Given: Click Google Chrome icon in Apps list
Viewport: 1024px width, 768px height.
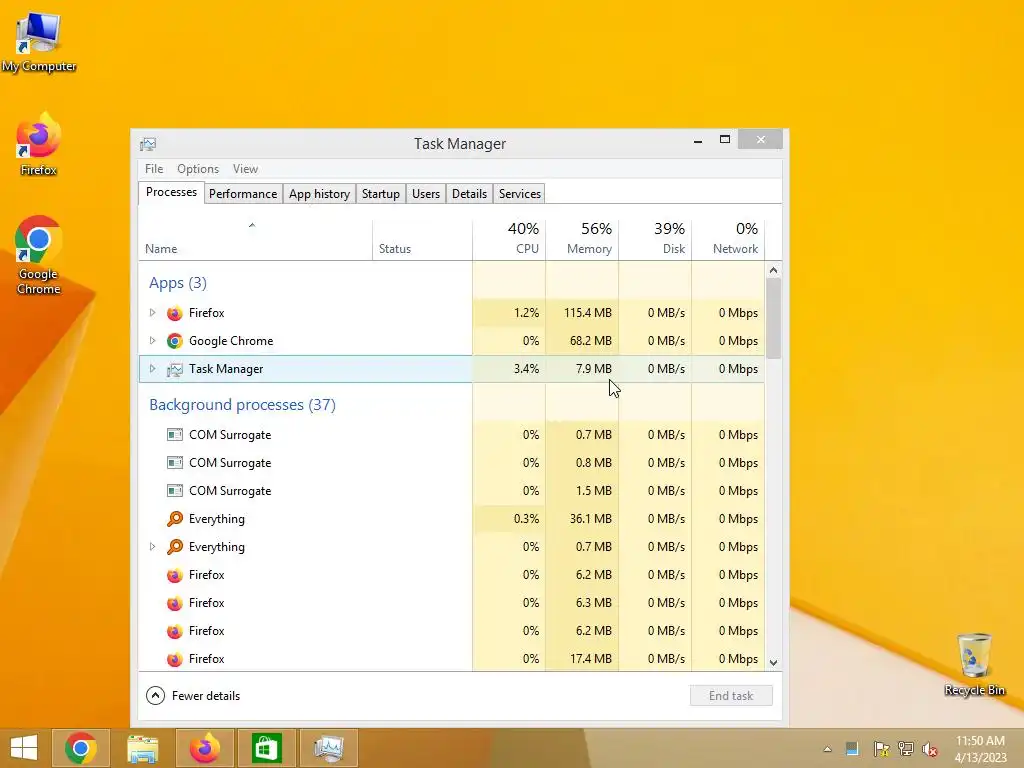Looking at the screenshot, I should point(174,341).
